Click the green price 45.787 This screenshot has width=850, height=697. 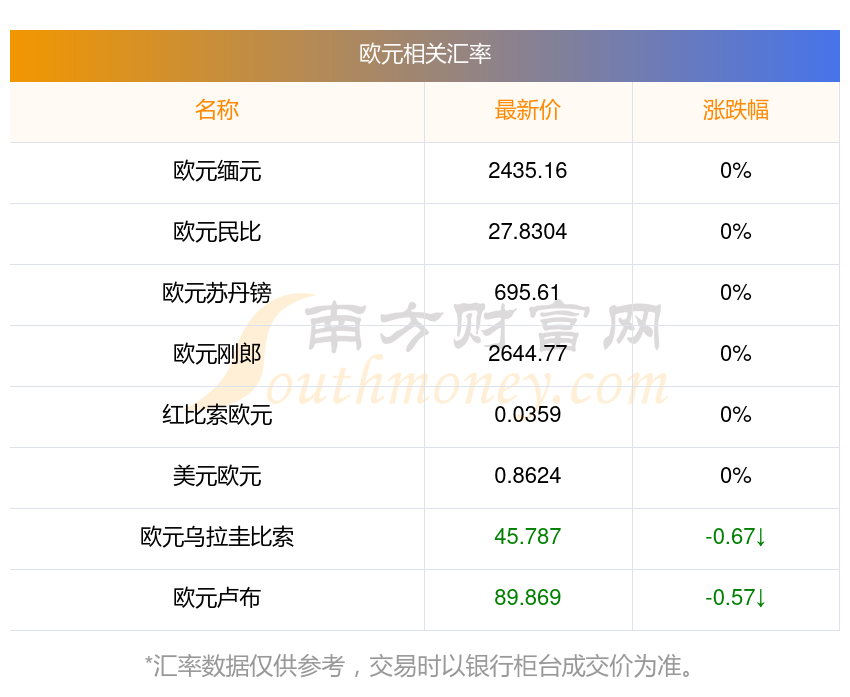pyautogui.click(x=527, y=537)
